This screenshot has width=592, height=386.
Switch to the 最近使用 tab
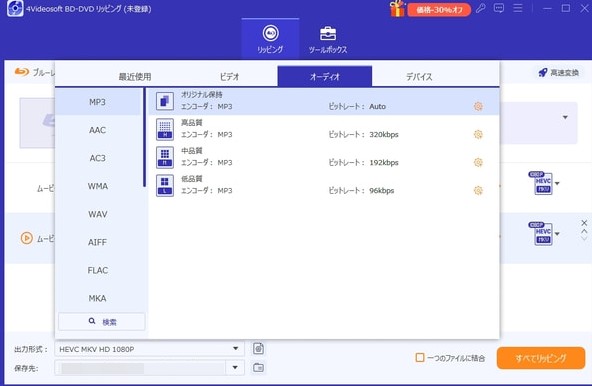(135, 77)
